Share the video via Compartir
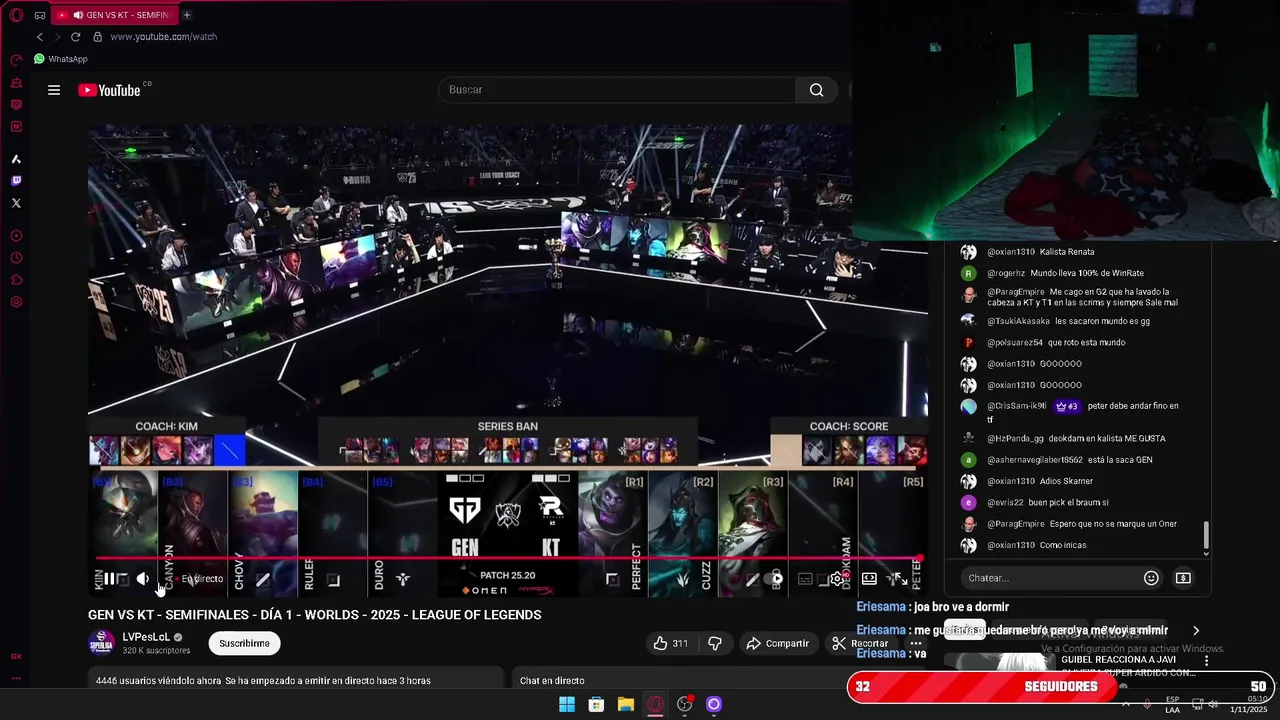The height and width of the screenshot is (720, 1280). (778, 643)
